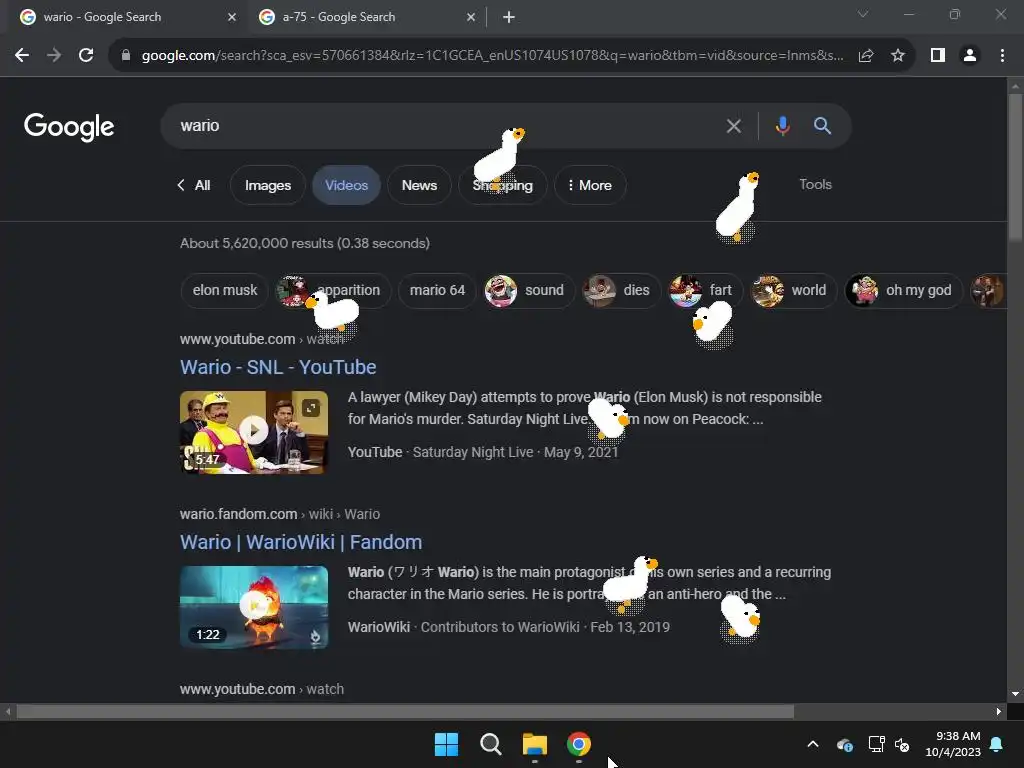Go back to All results filter
This screenshot has width=1024, height=768.
[x=194, y=185]
